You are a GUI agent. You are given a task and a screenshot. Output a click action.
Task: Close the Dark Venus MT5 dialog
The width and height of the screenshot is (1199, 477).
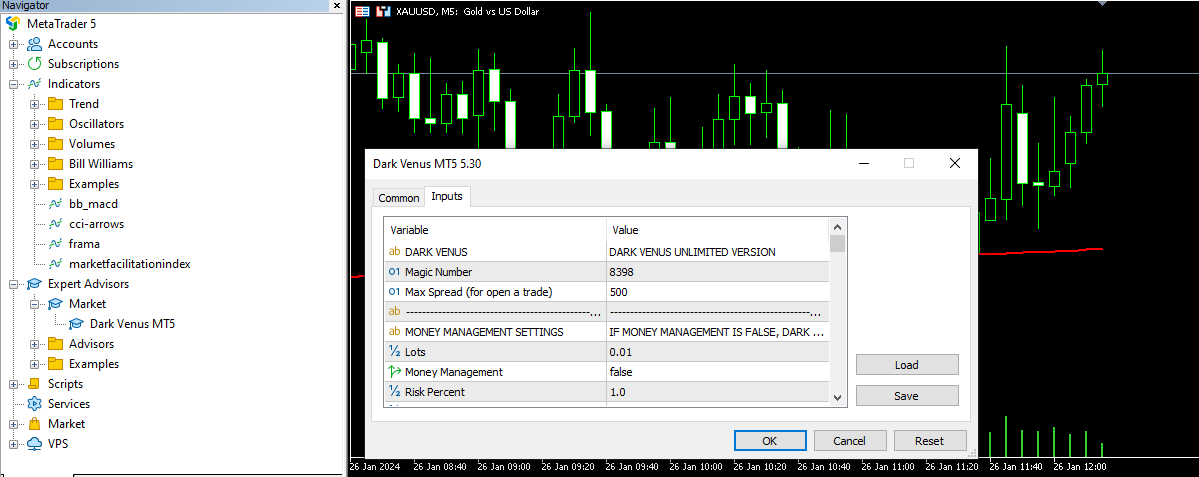tap(954, 163)
